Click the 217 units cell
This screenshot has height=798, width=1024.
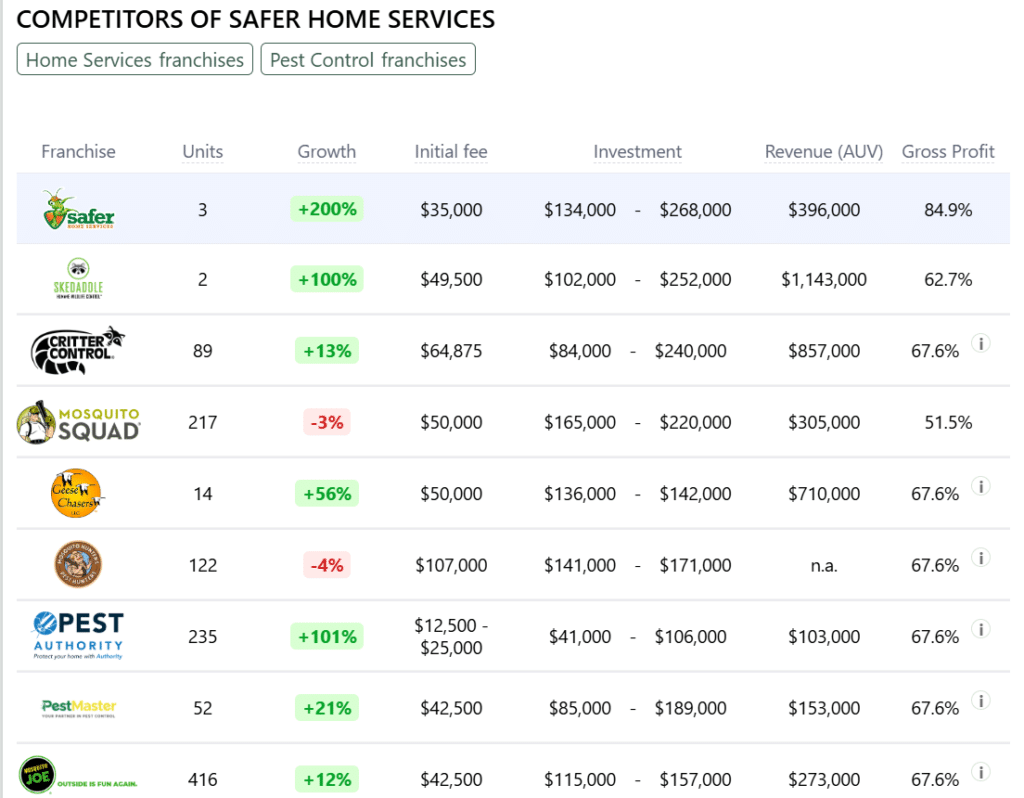tap(202, 423)
